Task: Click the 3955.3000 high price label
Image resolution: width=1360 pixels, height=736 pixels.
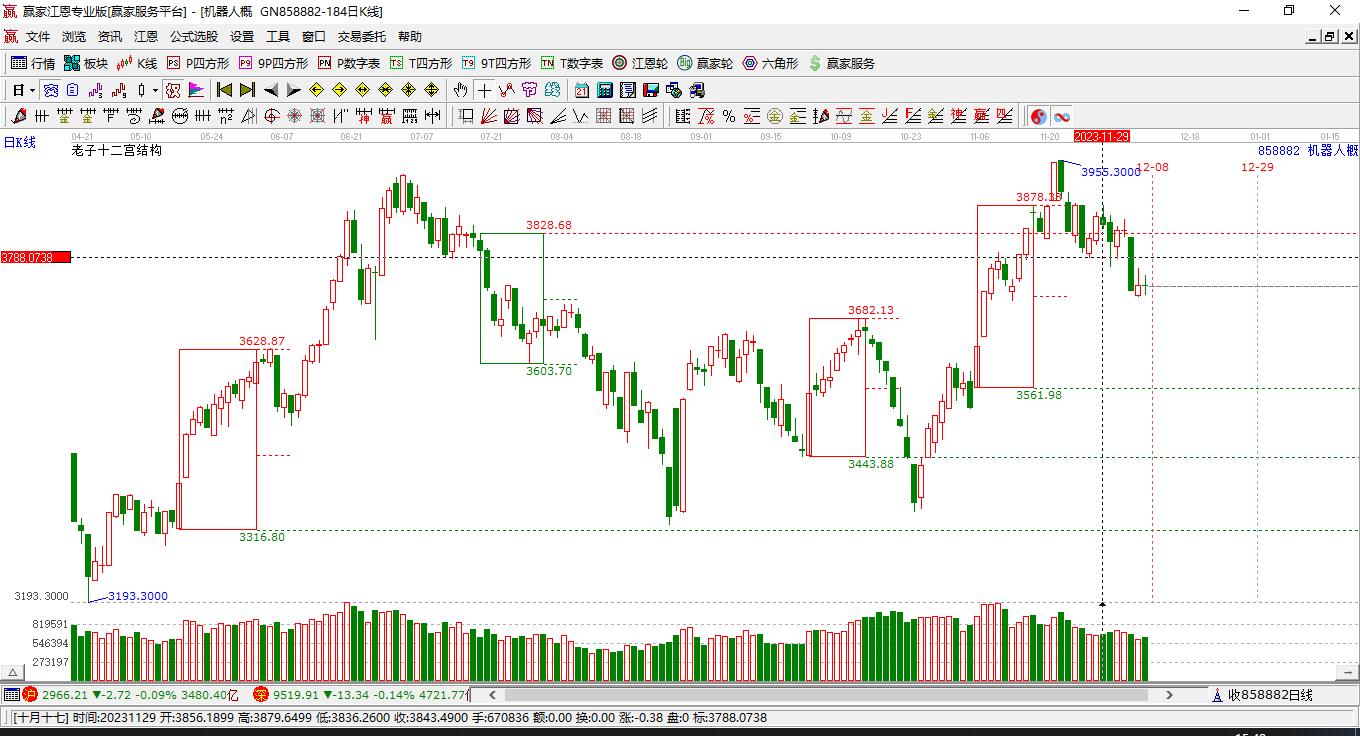Action: [x=1110, y=172]
